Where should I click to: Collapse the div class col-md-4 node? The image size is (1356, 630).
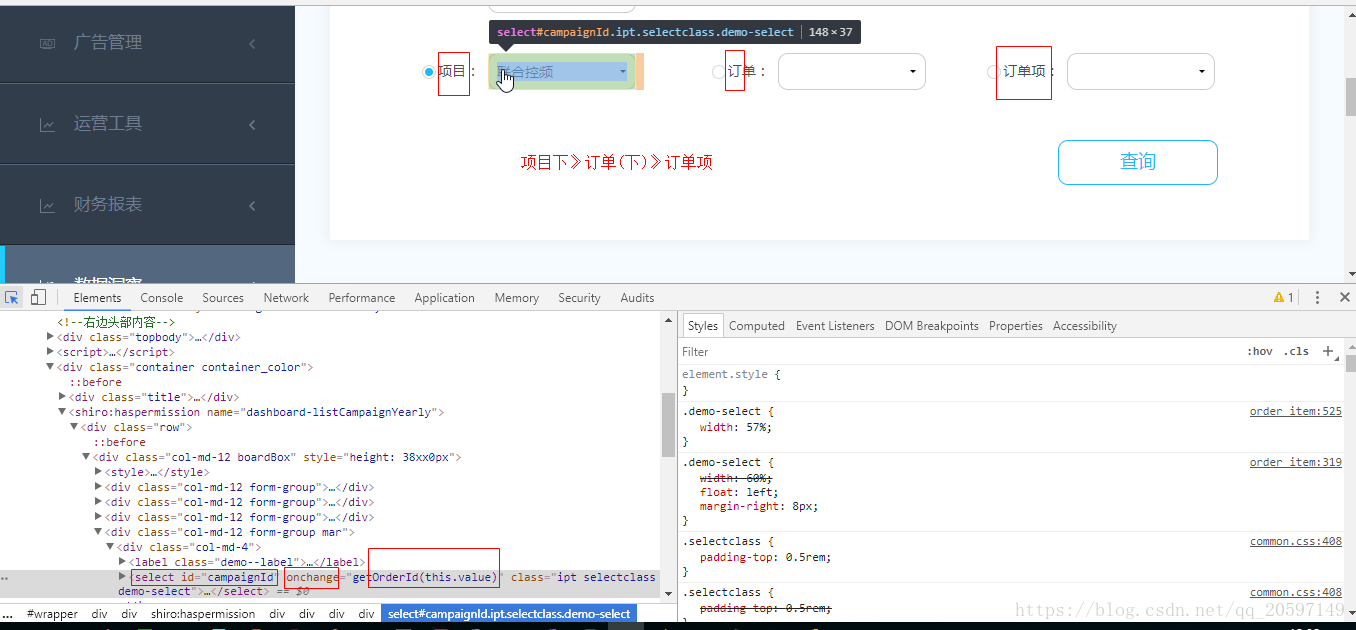(110, 547)
